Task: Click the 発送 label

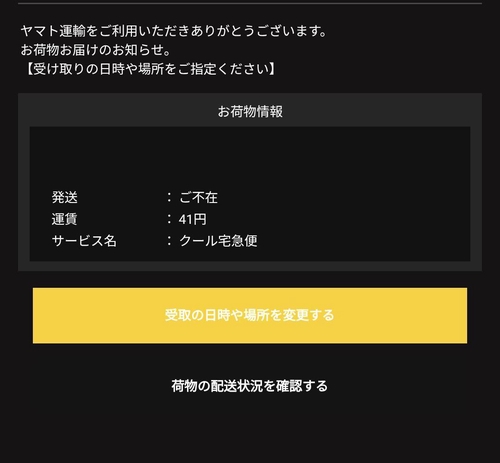Action: click(x=65, y=197)
